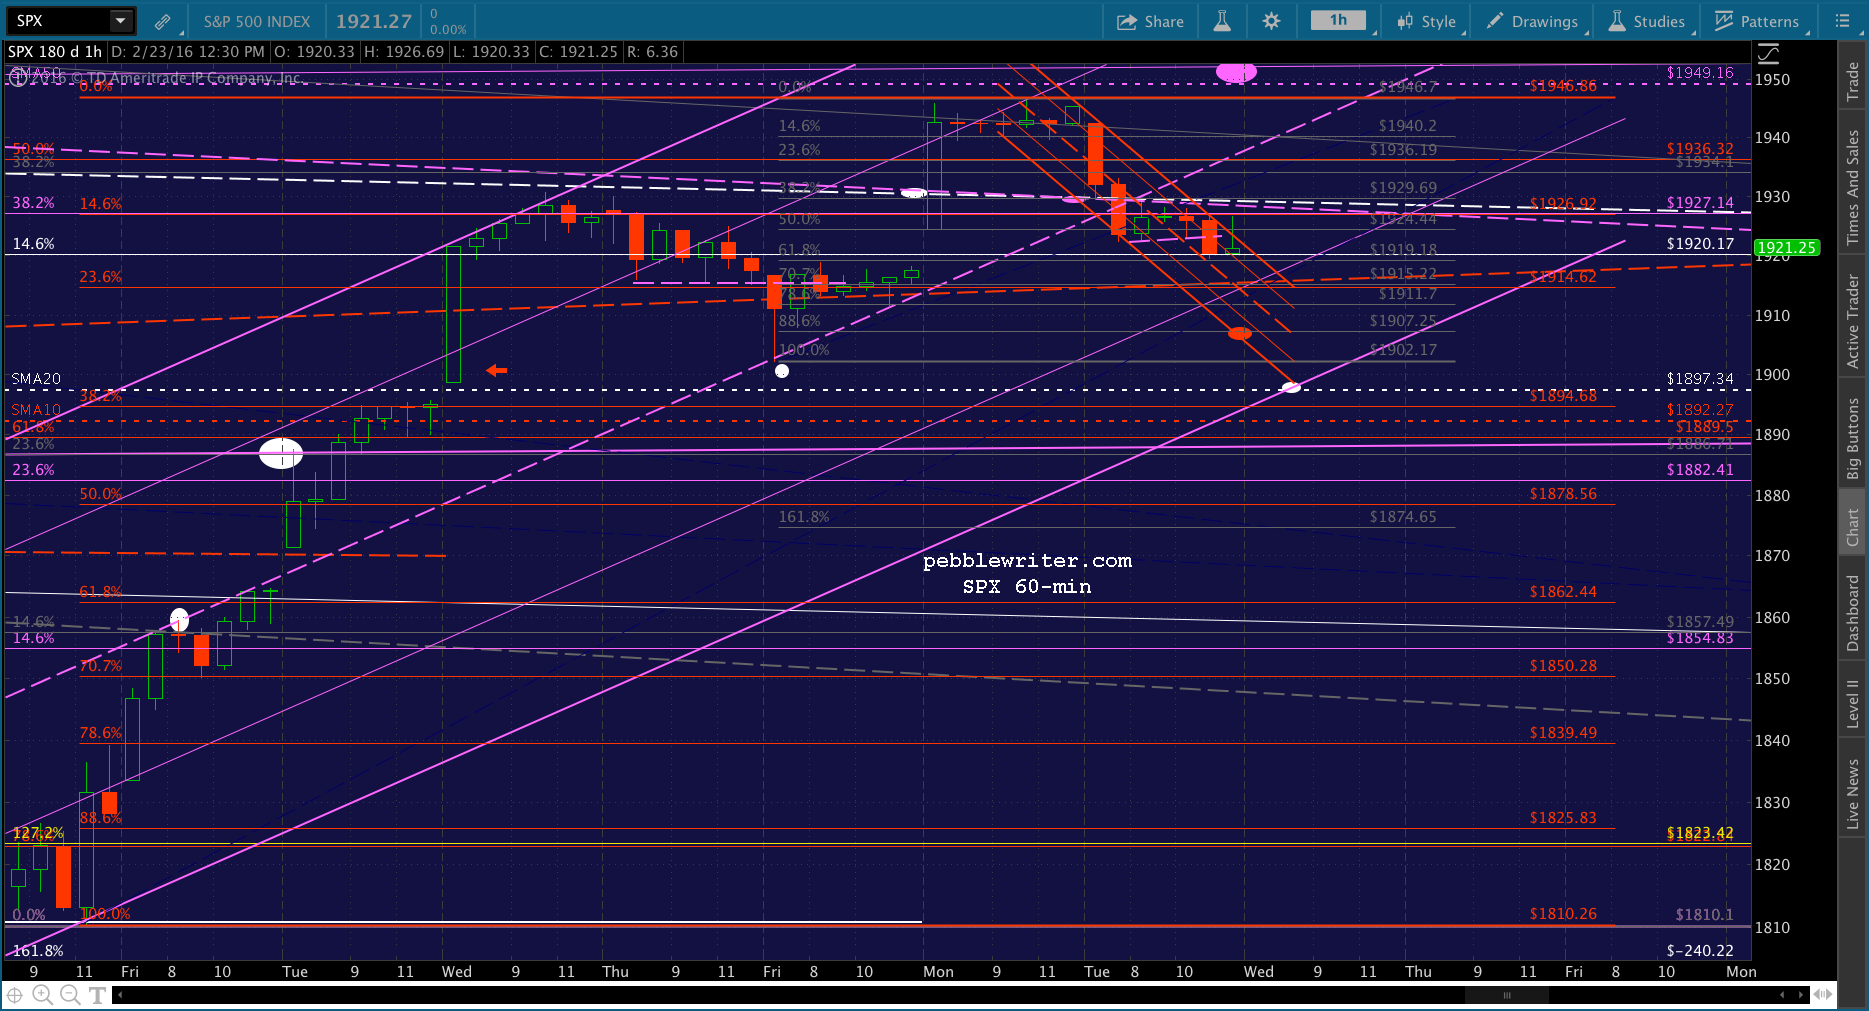
Task: Open chart settings gear icon
Action: [1271, 21]
